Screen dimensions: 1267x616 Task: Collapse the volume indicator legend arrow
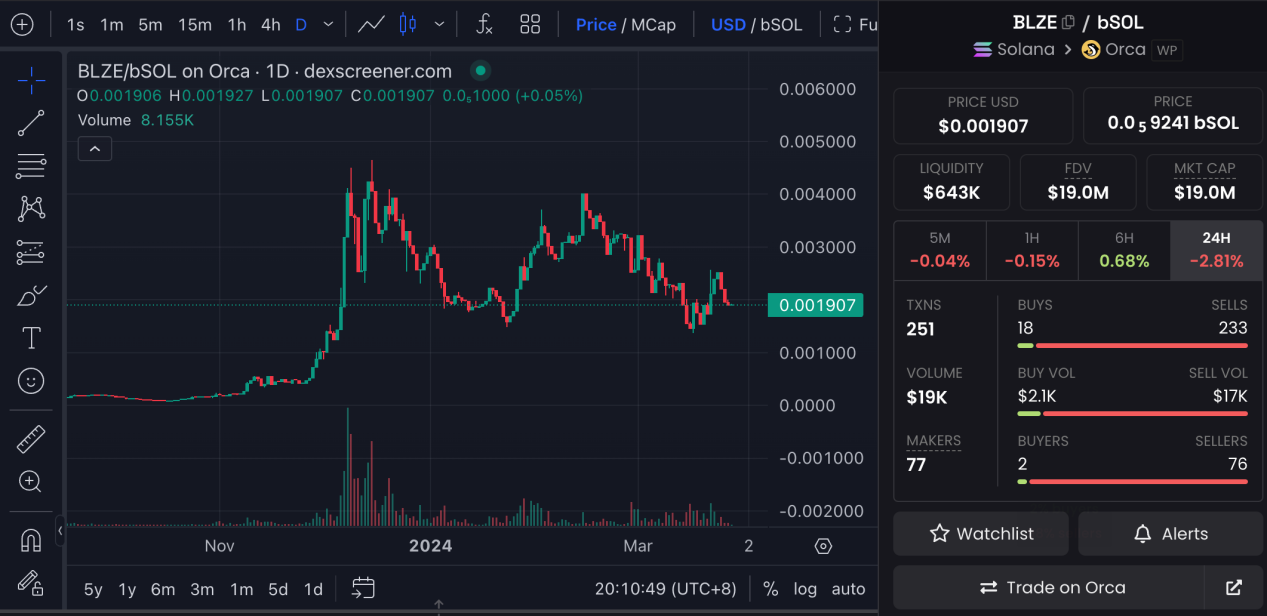pos(94,148)
